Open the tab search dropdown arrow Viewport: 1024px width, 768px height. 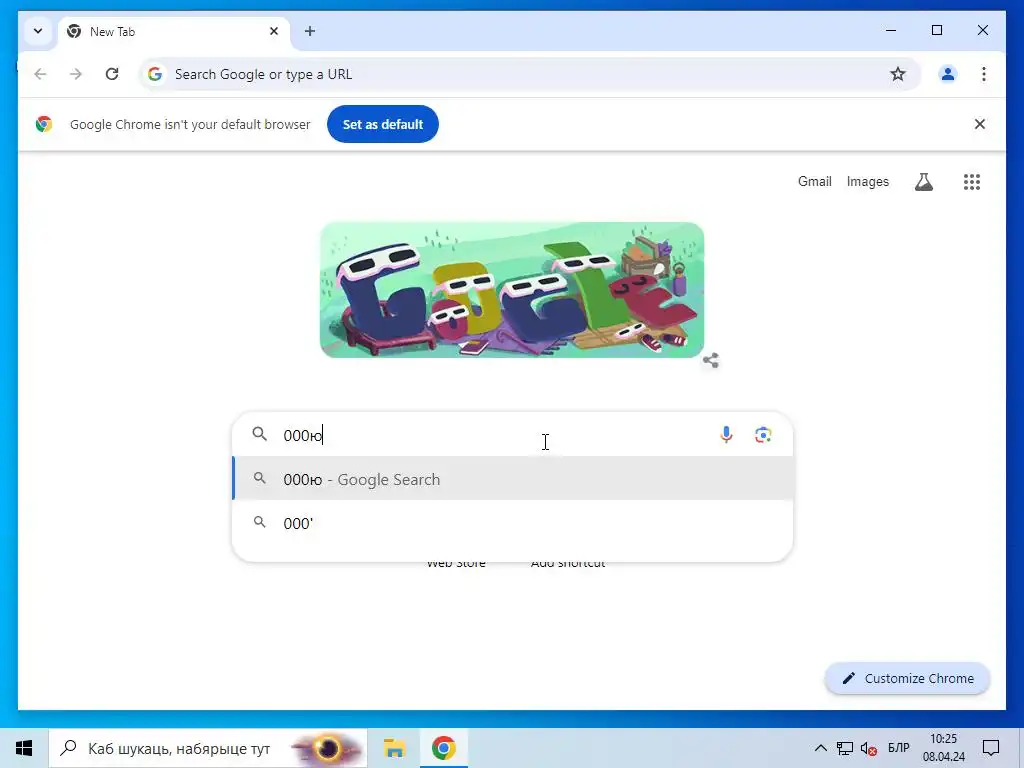click(x=38, y=31)
